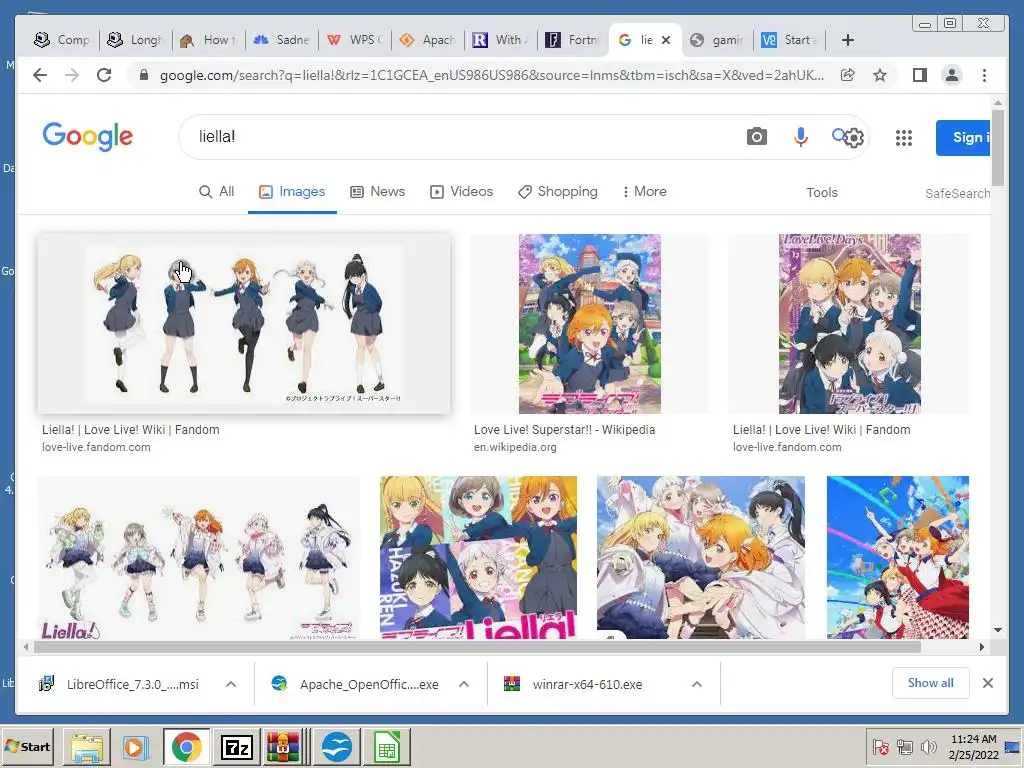Switch to the WPS browser tab
The image size is (1024, 768).
click(355, 40)
